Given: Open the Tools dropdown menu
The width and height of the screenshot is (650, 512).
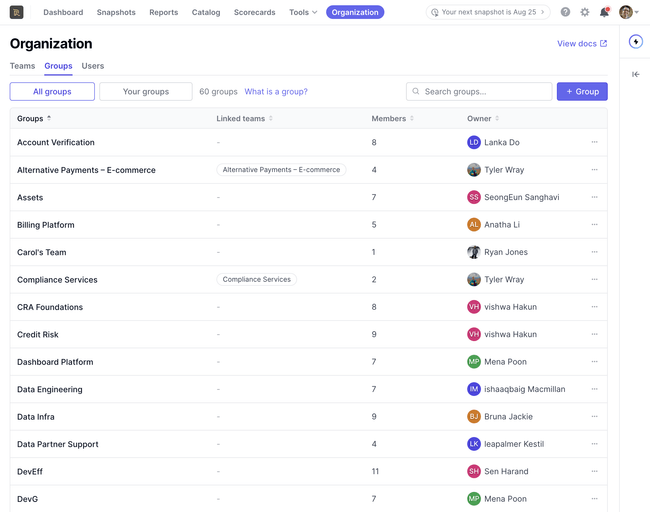Looking at the screenshot, I should [x=303, y=12].
